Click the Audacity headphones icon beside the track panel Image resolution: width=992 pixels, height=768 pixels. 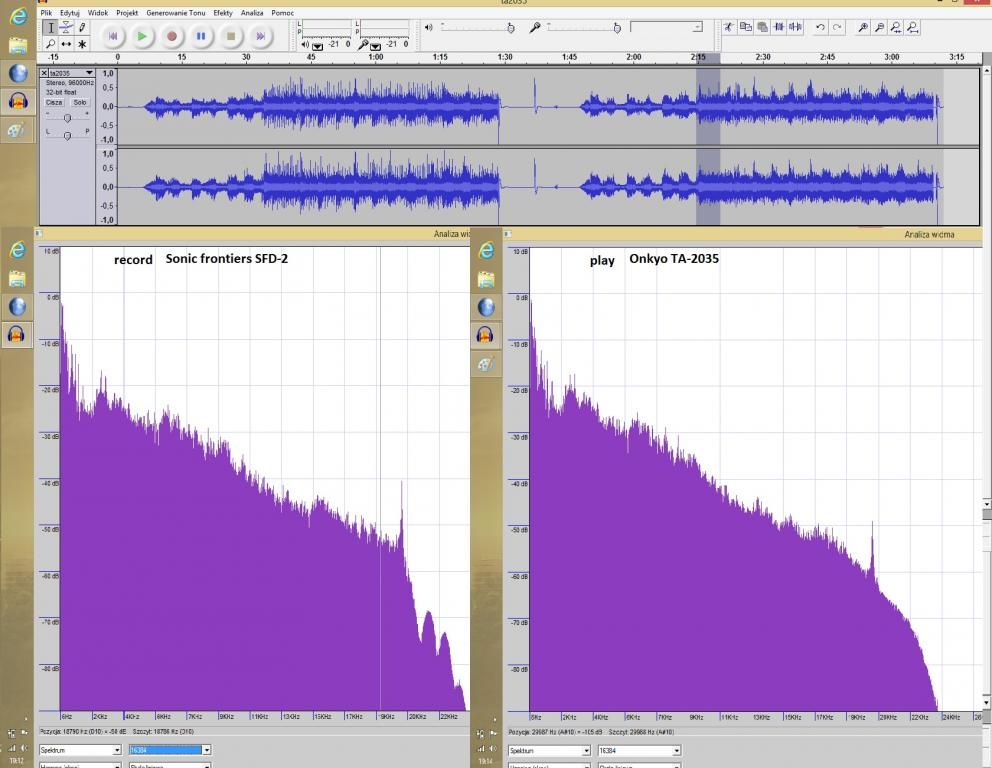point(18,101)
